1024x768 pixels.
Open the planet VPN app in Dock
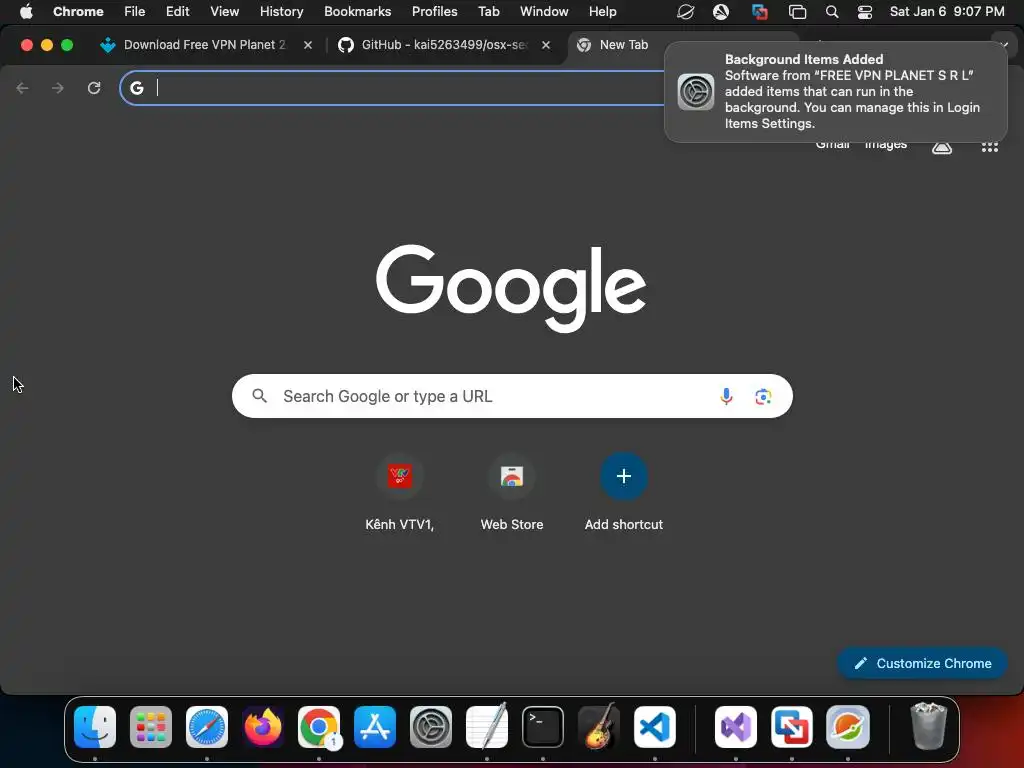848,727
